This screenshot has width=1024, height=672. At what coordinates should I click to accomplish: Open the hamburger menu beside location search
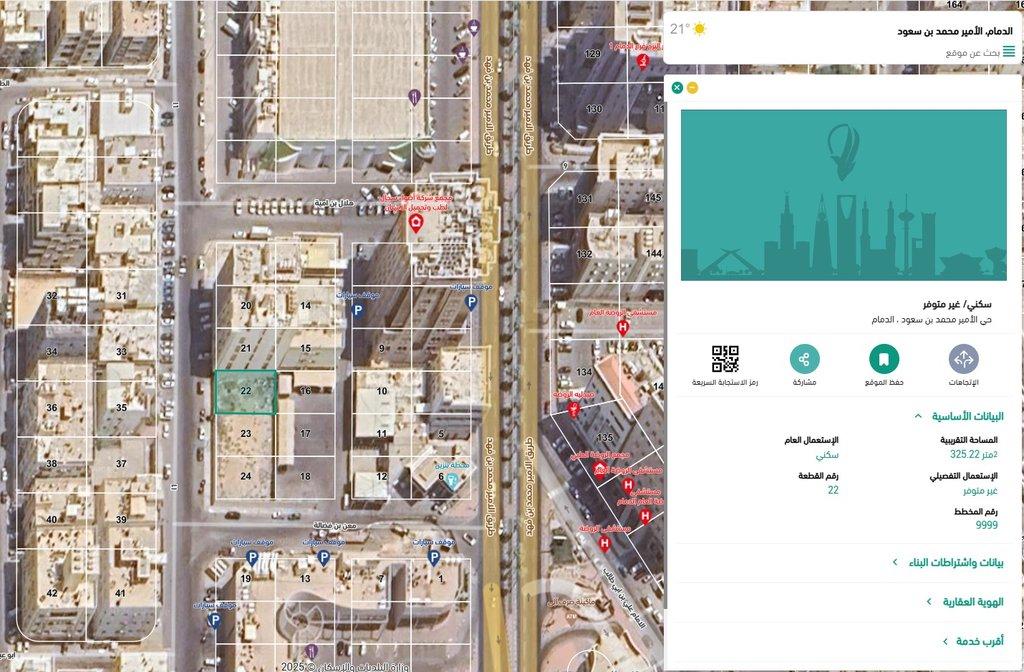point(1008,51)
